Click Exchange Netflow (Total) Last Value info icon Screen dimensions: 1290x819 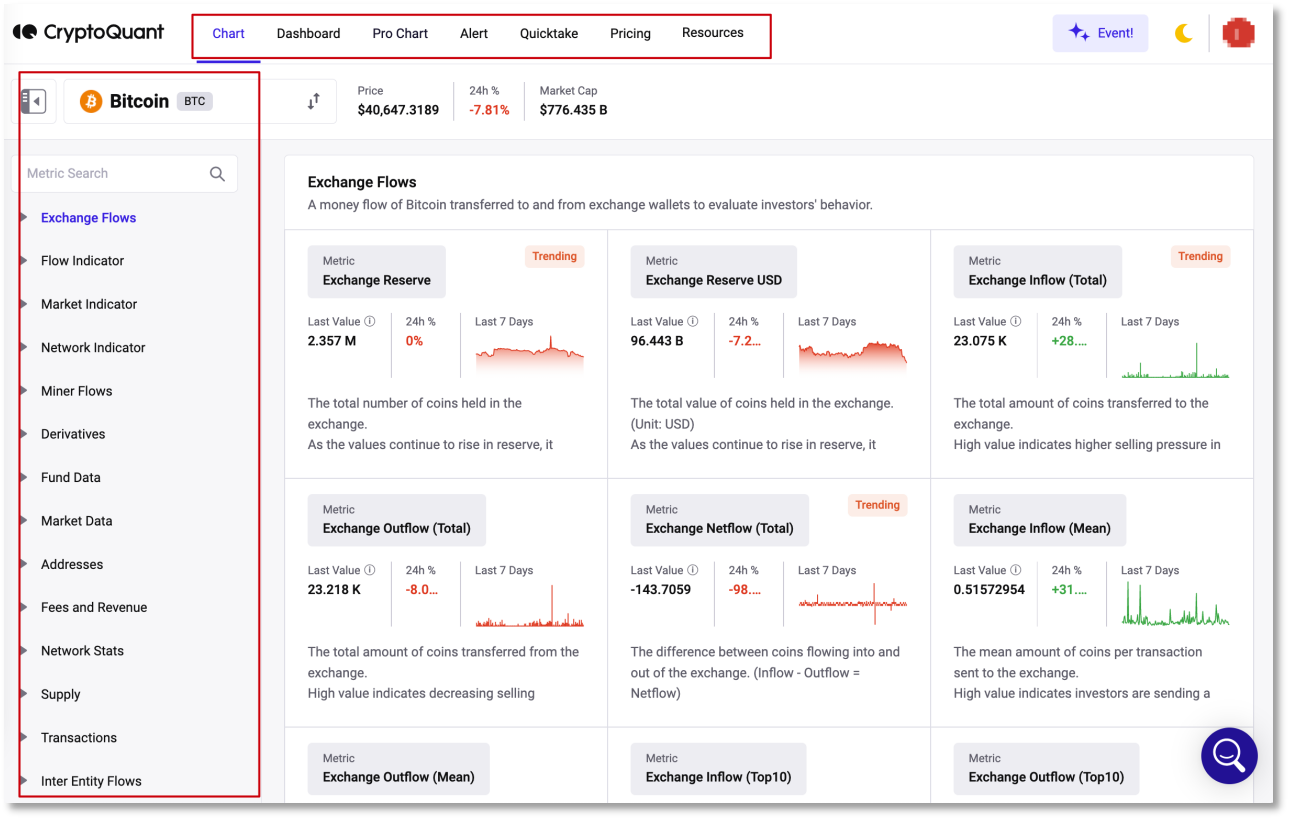(693, 570)
